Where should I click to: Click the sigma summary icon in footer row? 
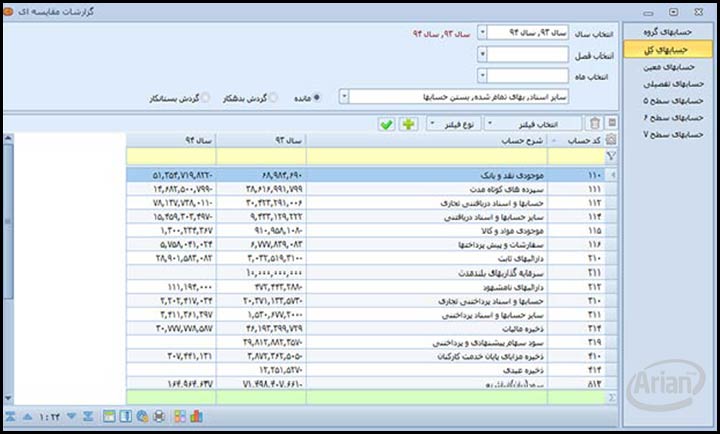(x=611, y=398)
